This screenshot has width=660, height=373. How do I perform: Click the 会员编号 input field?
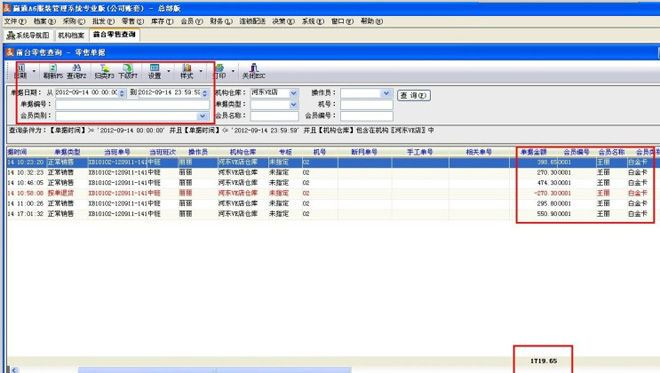pos(366,116)
